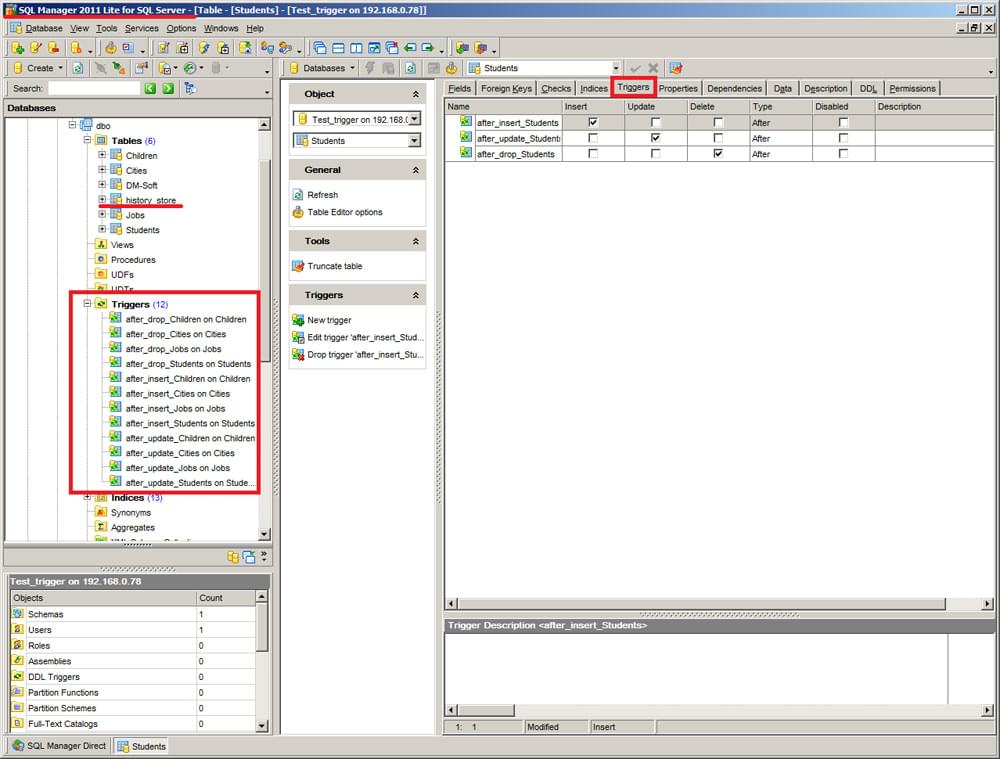The height and width of the screenshot is (759, 1000).
Task: Toggle Disabled checkbox for after_update_Students
Action: (x=843, y=138)
